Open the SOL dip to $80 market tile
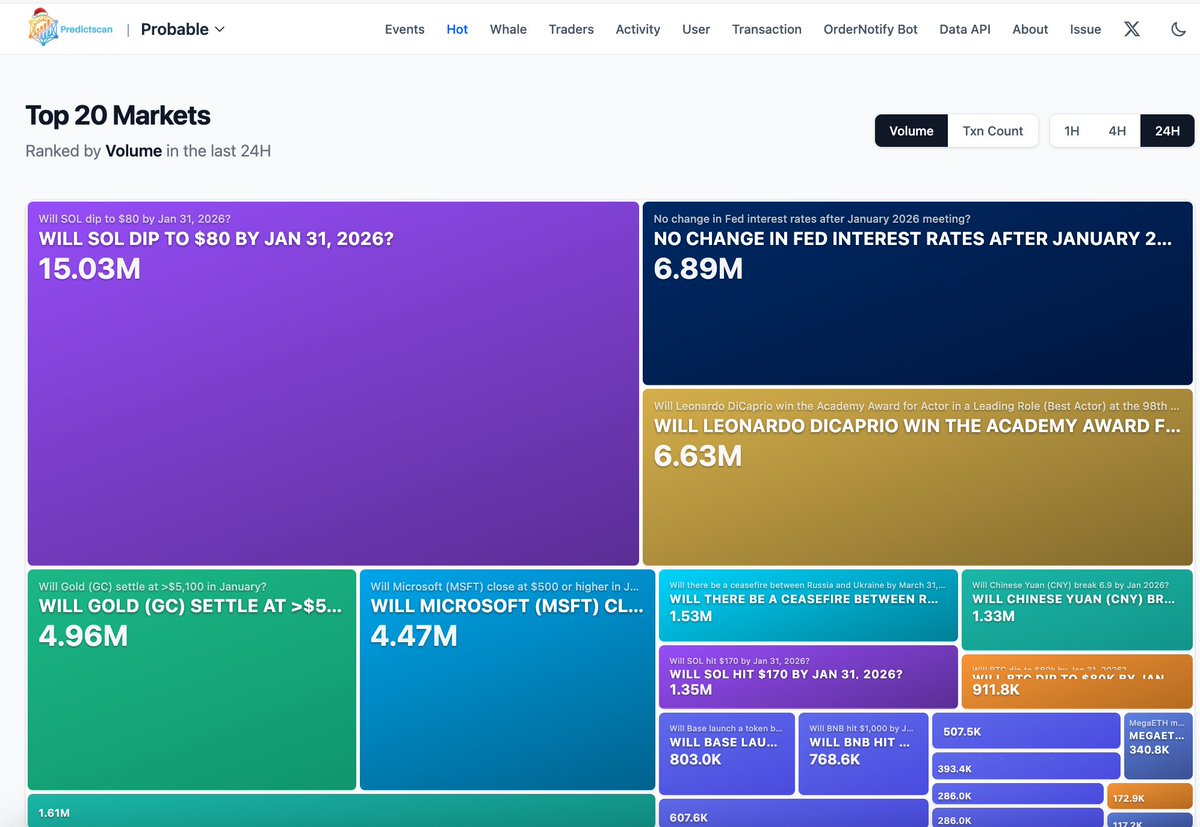Screen dimensions: 1200x827 coord(333,384)
